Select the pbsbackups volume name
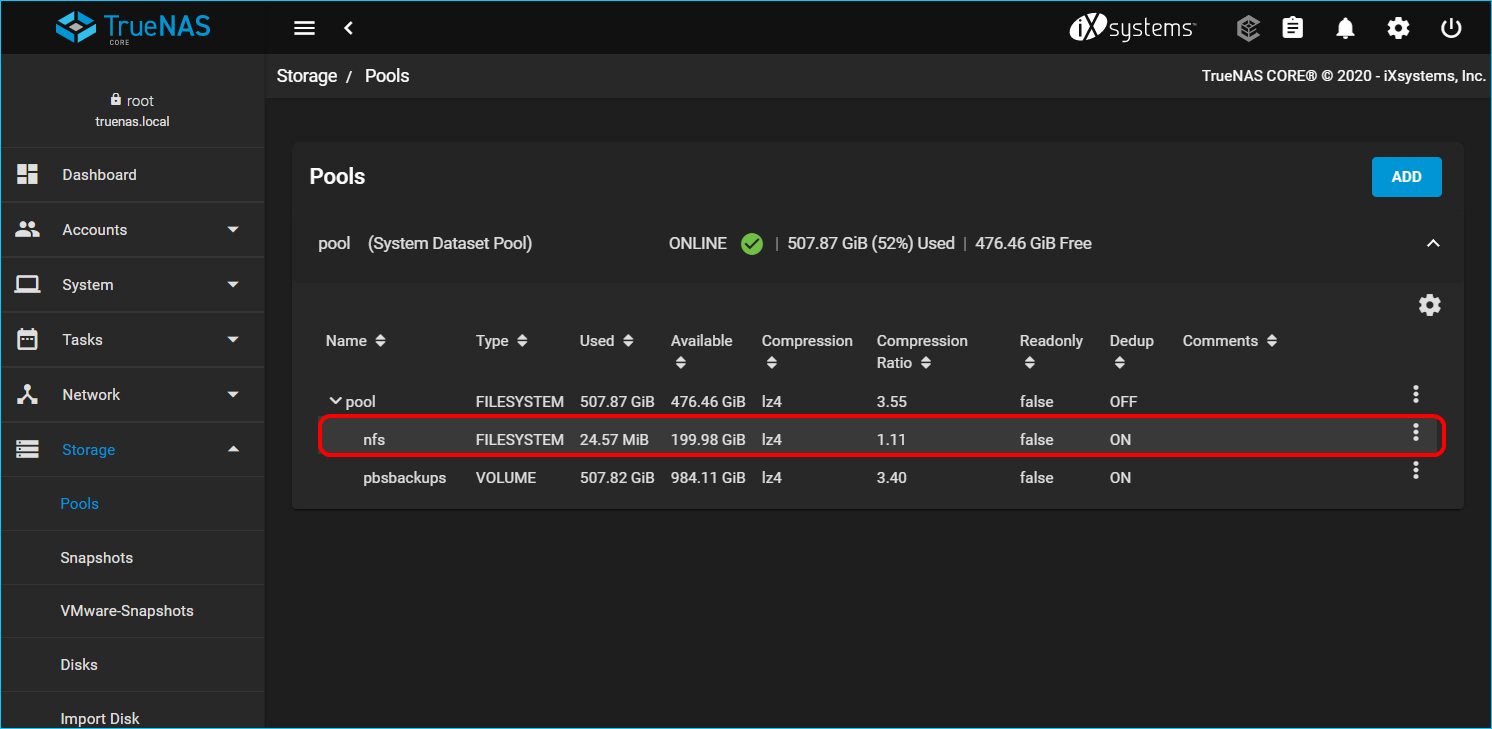This screenshot has height=729, width=1492. (x=404, y=478)
